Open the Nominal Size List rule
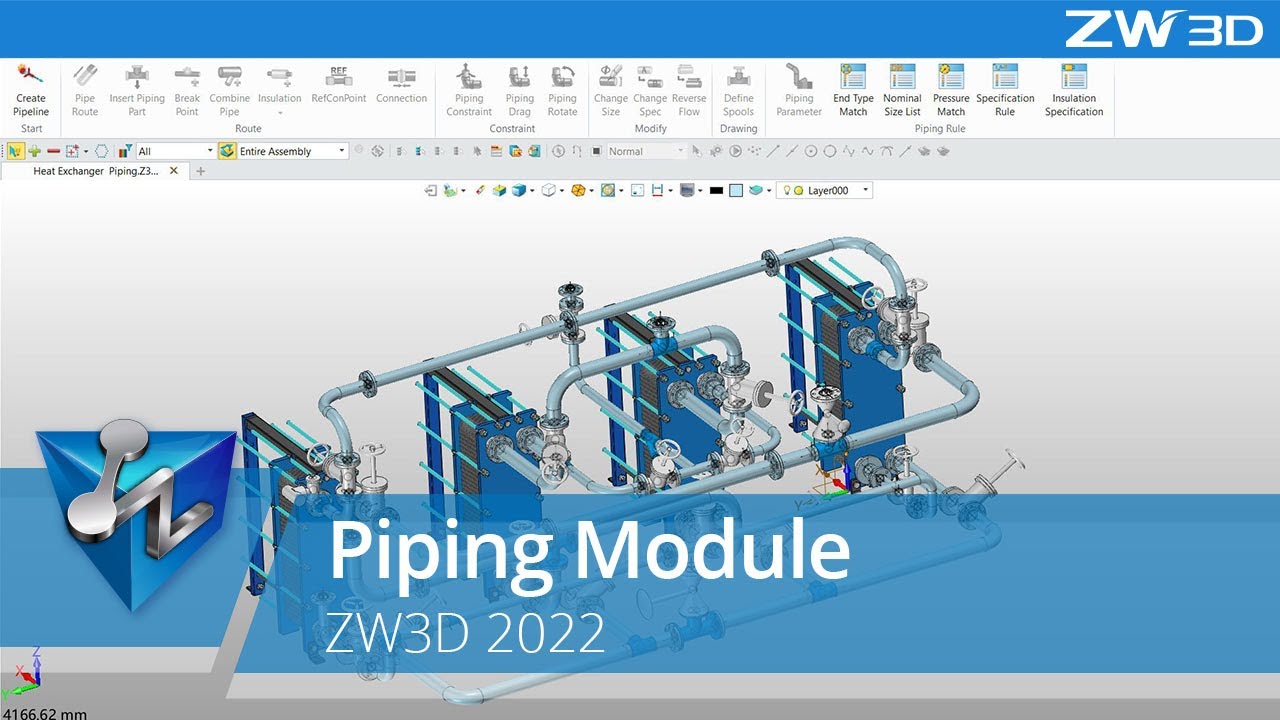 [903, 91]
